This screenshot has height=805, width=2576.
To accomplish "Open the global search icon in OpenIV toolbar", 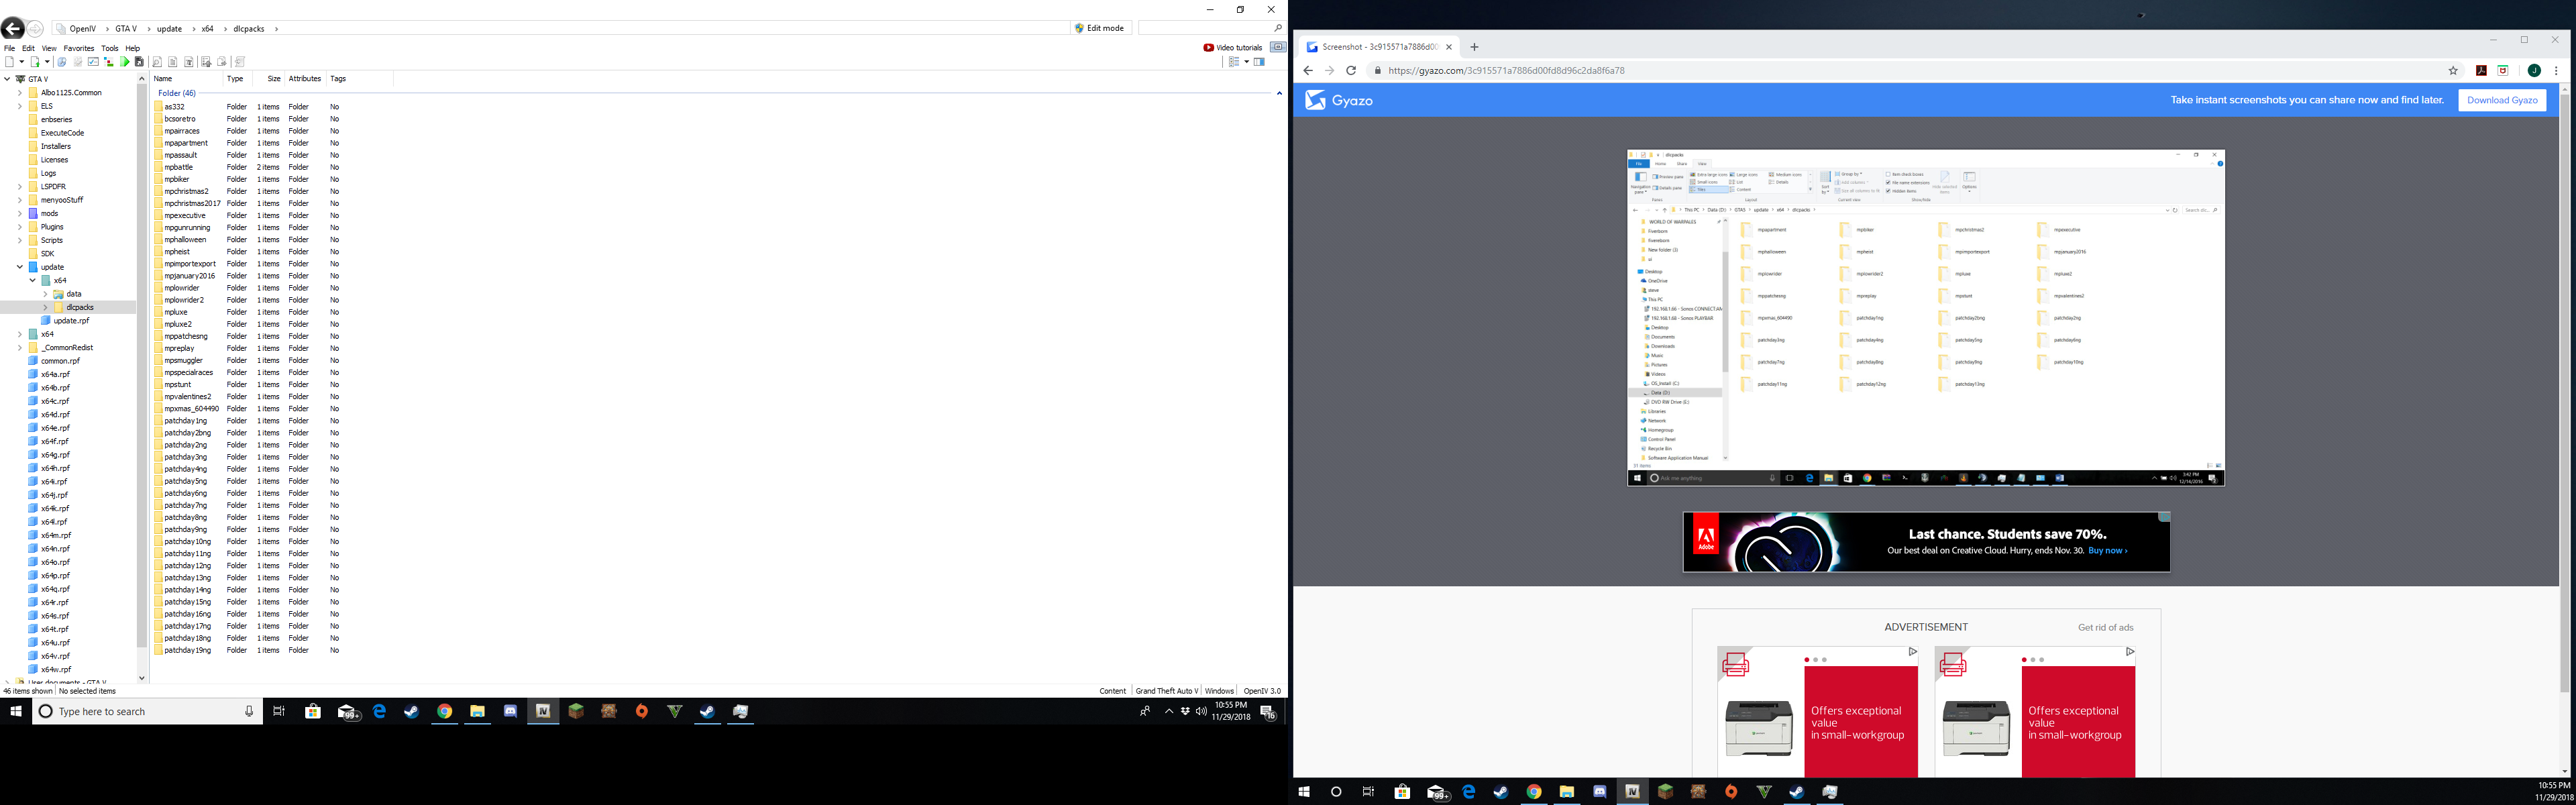I will tap(62, 62).
